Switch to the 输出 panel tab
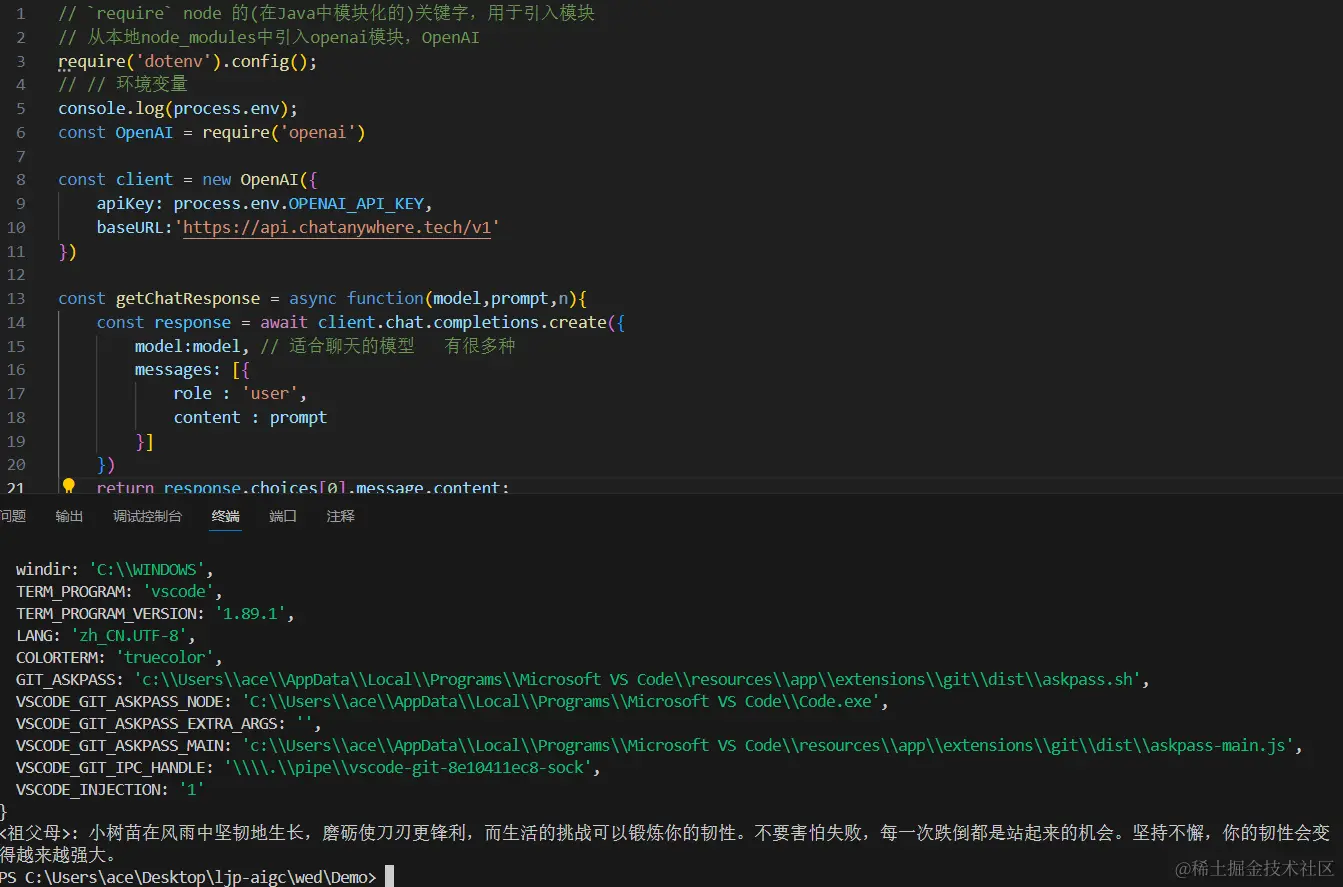Image resolution: width=1343 pixels, height=887 pixels. point(70,516)
